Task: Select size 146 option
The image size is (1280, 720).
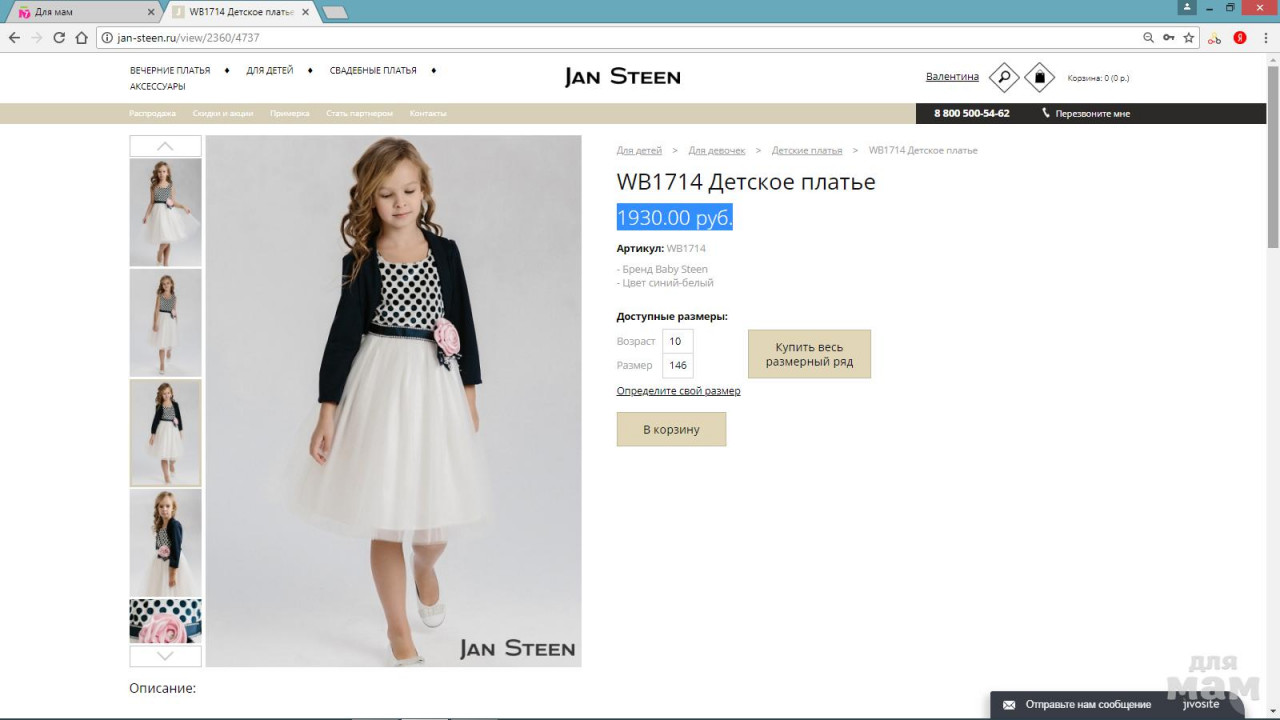Action: coord(678,366)
